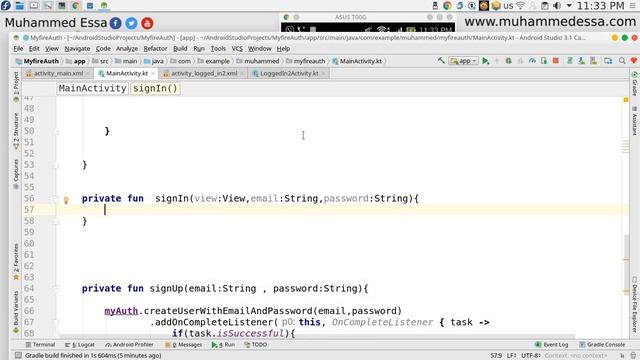Toggle the Assistant side panel
Screen dimensions: 640x360
tap(635, 121)
